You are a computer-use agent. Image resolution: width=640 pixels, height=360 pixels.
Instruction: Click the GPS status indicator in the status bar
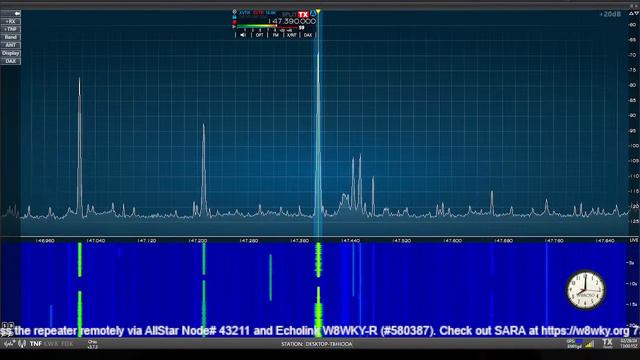click(x=575, y=344)
